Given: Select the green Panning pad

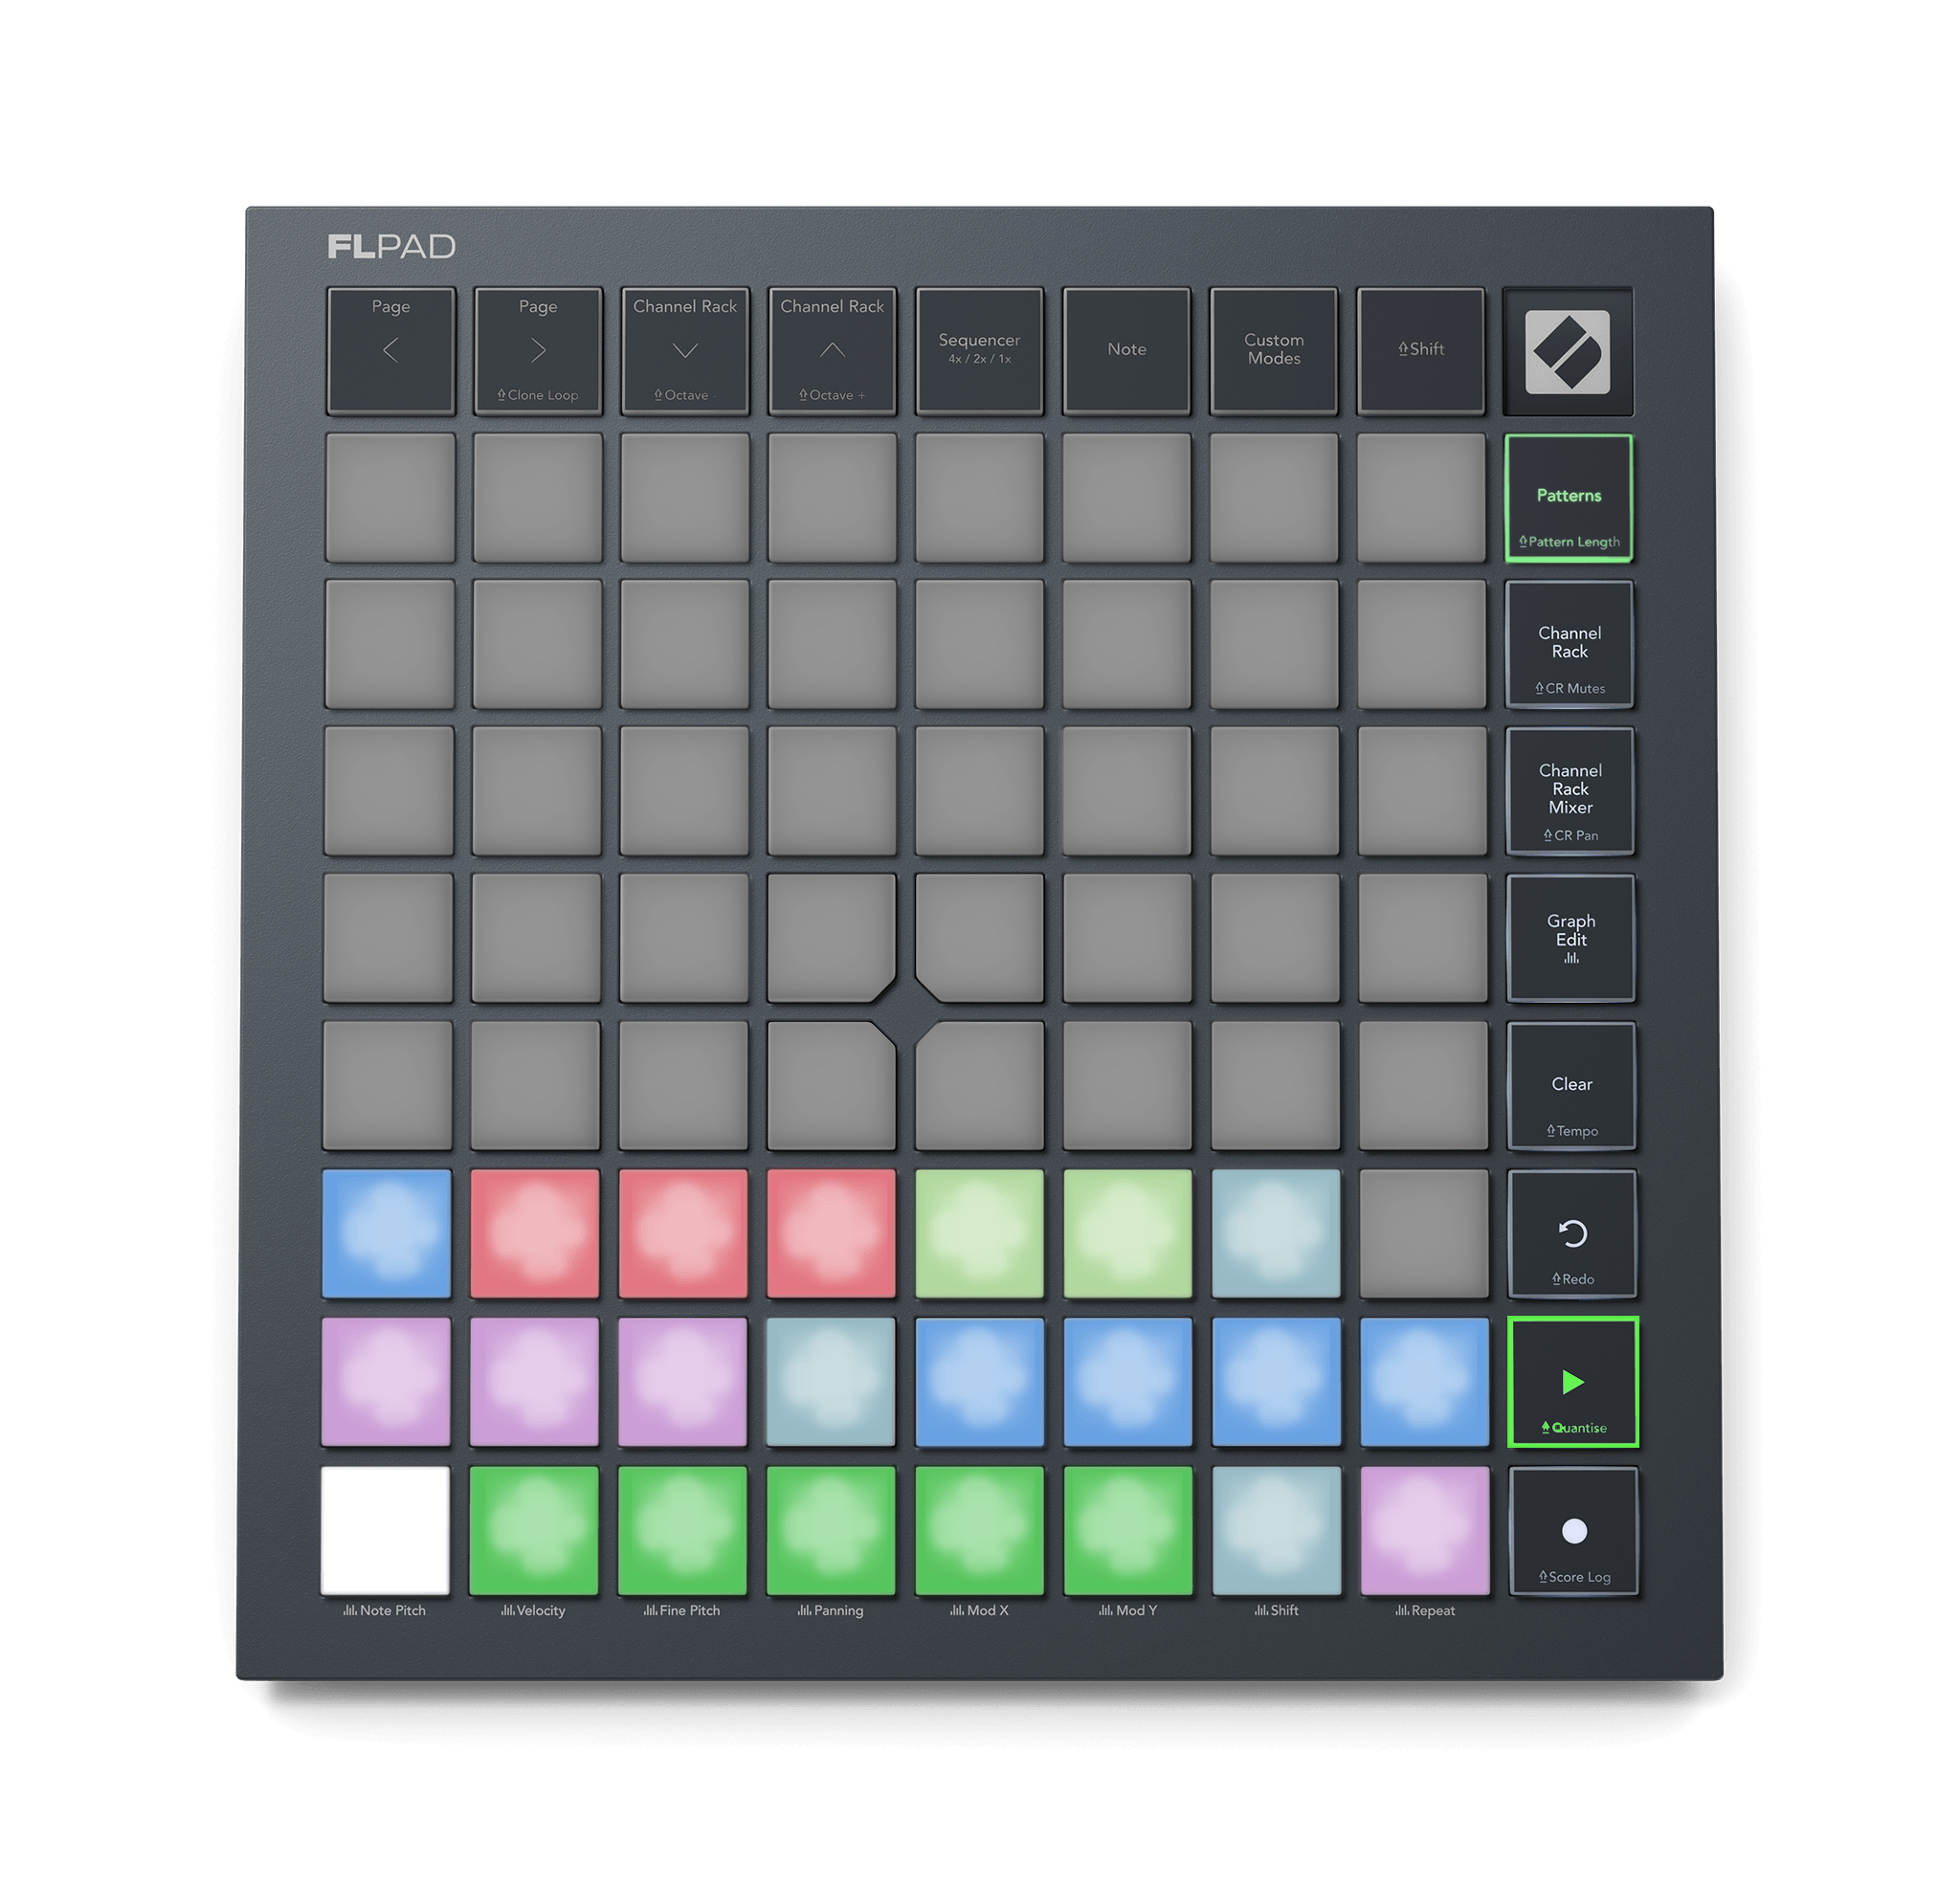Looking at the screenshot, I should (x=831, y=1530).
